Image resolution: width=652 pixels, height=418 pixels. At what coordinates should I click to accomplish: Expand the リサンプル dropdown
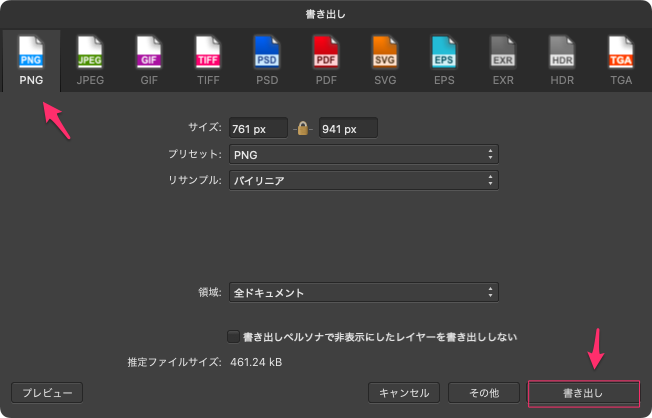click(x=363, y=181)
